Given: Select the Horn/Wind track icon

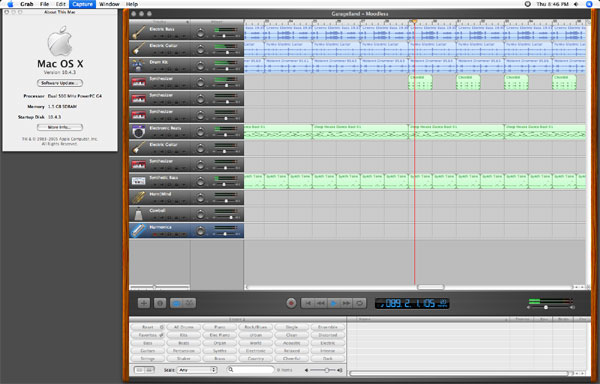Looking at the screenshot, I should pyautogui.click(x=139, y=197).
